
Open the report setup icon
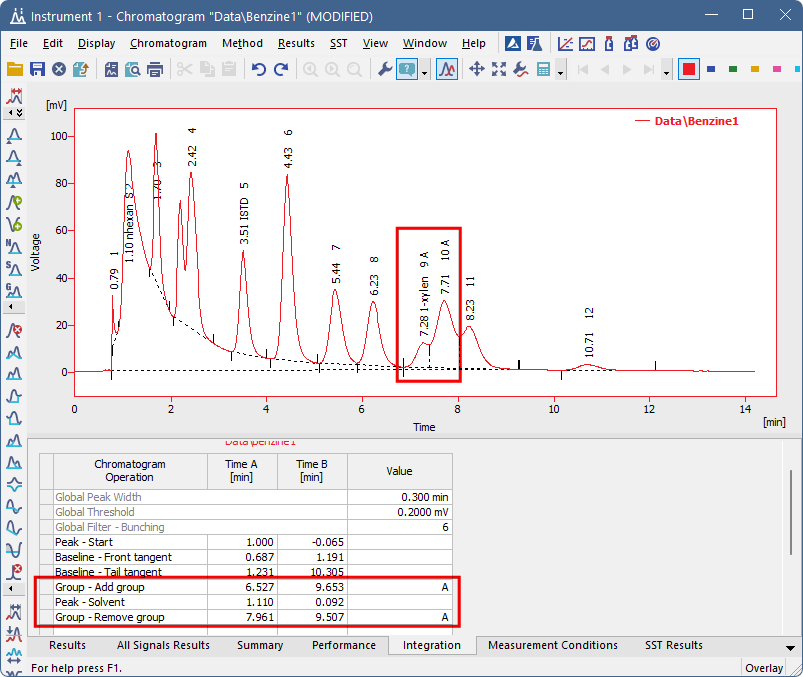coord(111,69)
